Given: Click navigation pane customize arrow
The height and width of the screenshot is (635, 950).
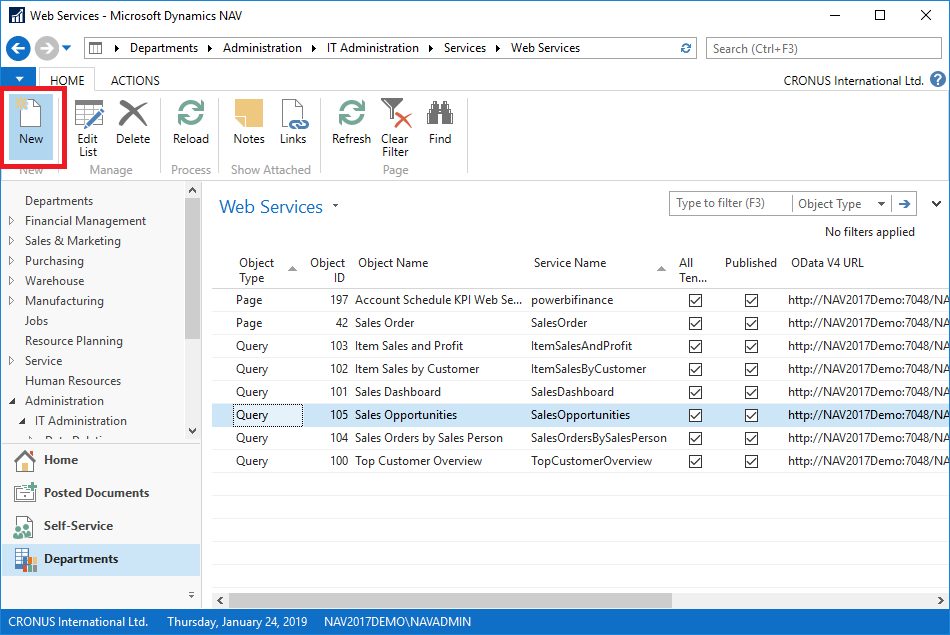Looking at the screenshot, I should point(191,594).
